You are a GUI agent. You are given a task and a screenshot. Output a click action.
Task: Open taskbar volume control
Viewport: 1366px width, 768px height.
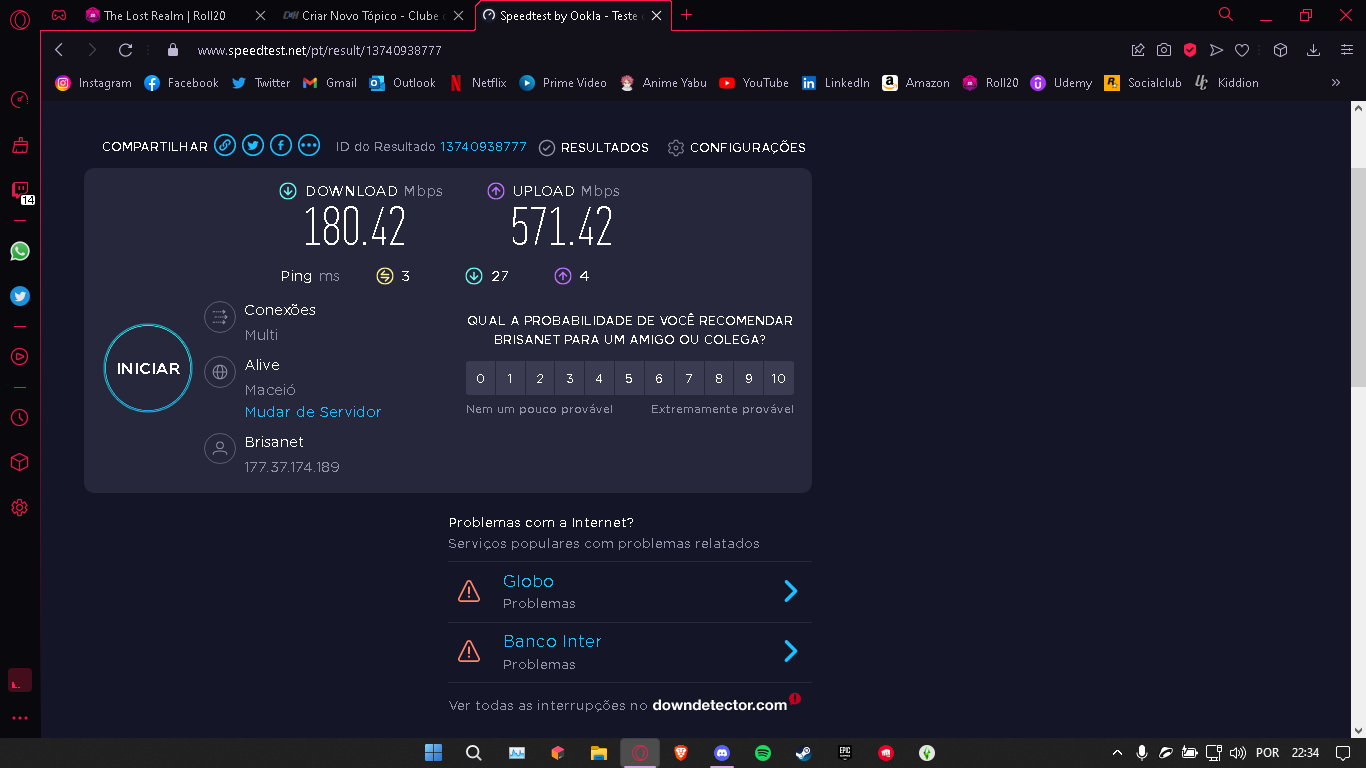point(1238,753)
